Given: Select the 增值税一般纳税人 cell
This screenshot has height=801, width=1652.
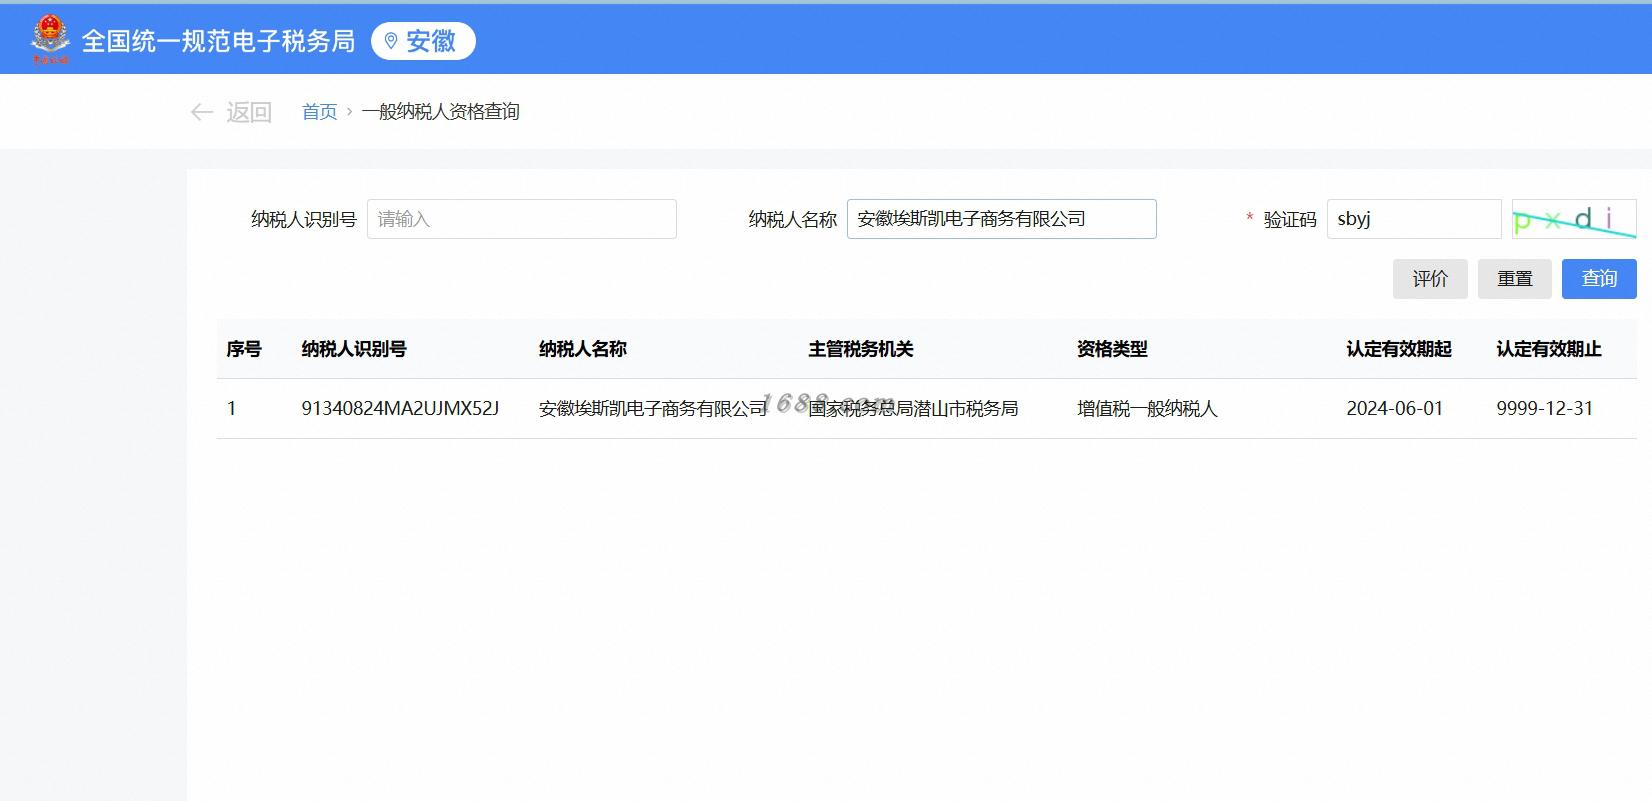Looking at the screenshot, I should coord(1147,408).
